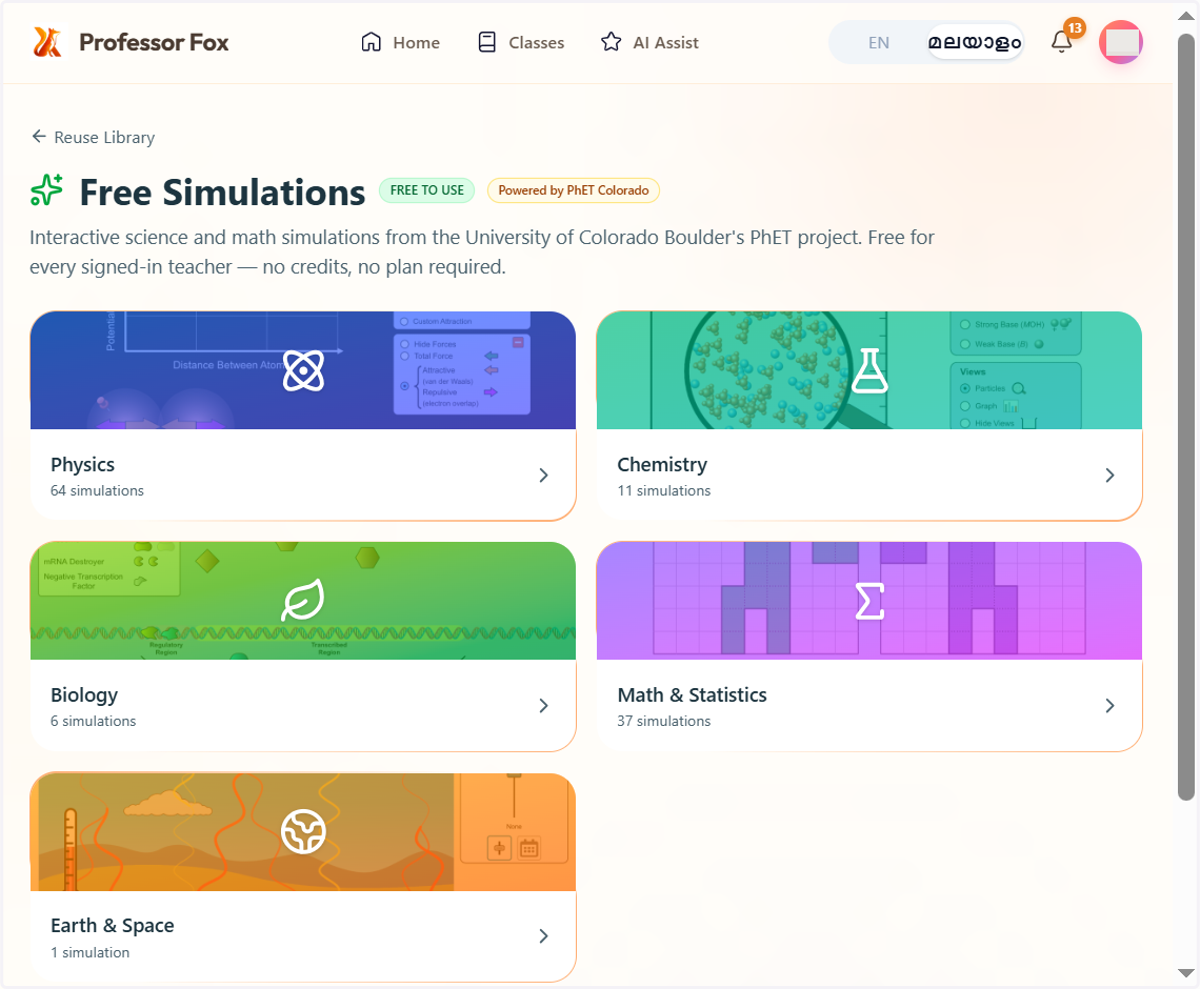Open the notifications bell
1200x989 pixels.
click(x=1062, y=42)
